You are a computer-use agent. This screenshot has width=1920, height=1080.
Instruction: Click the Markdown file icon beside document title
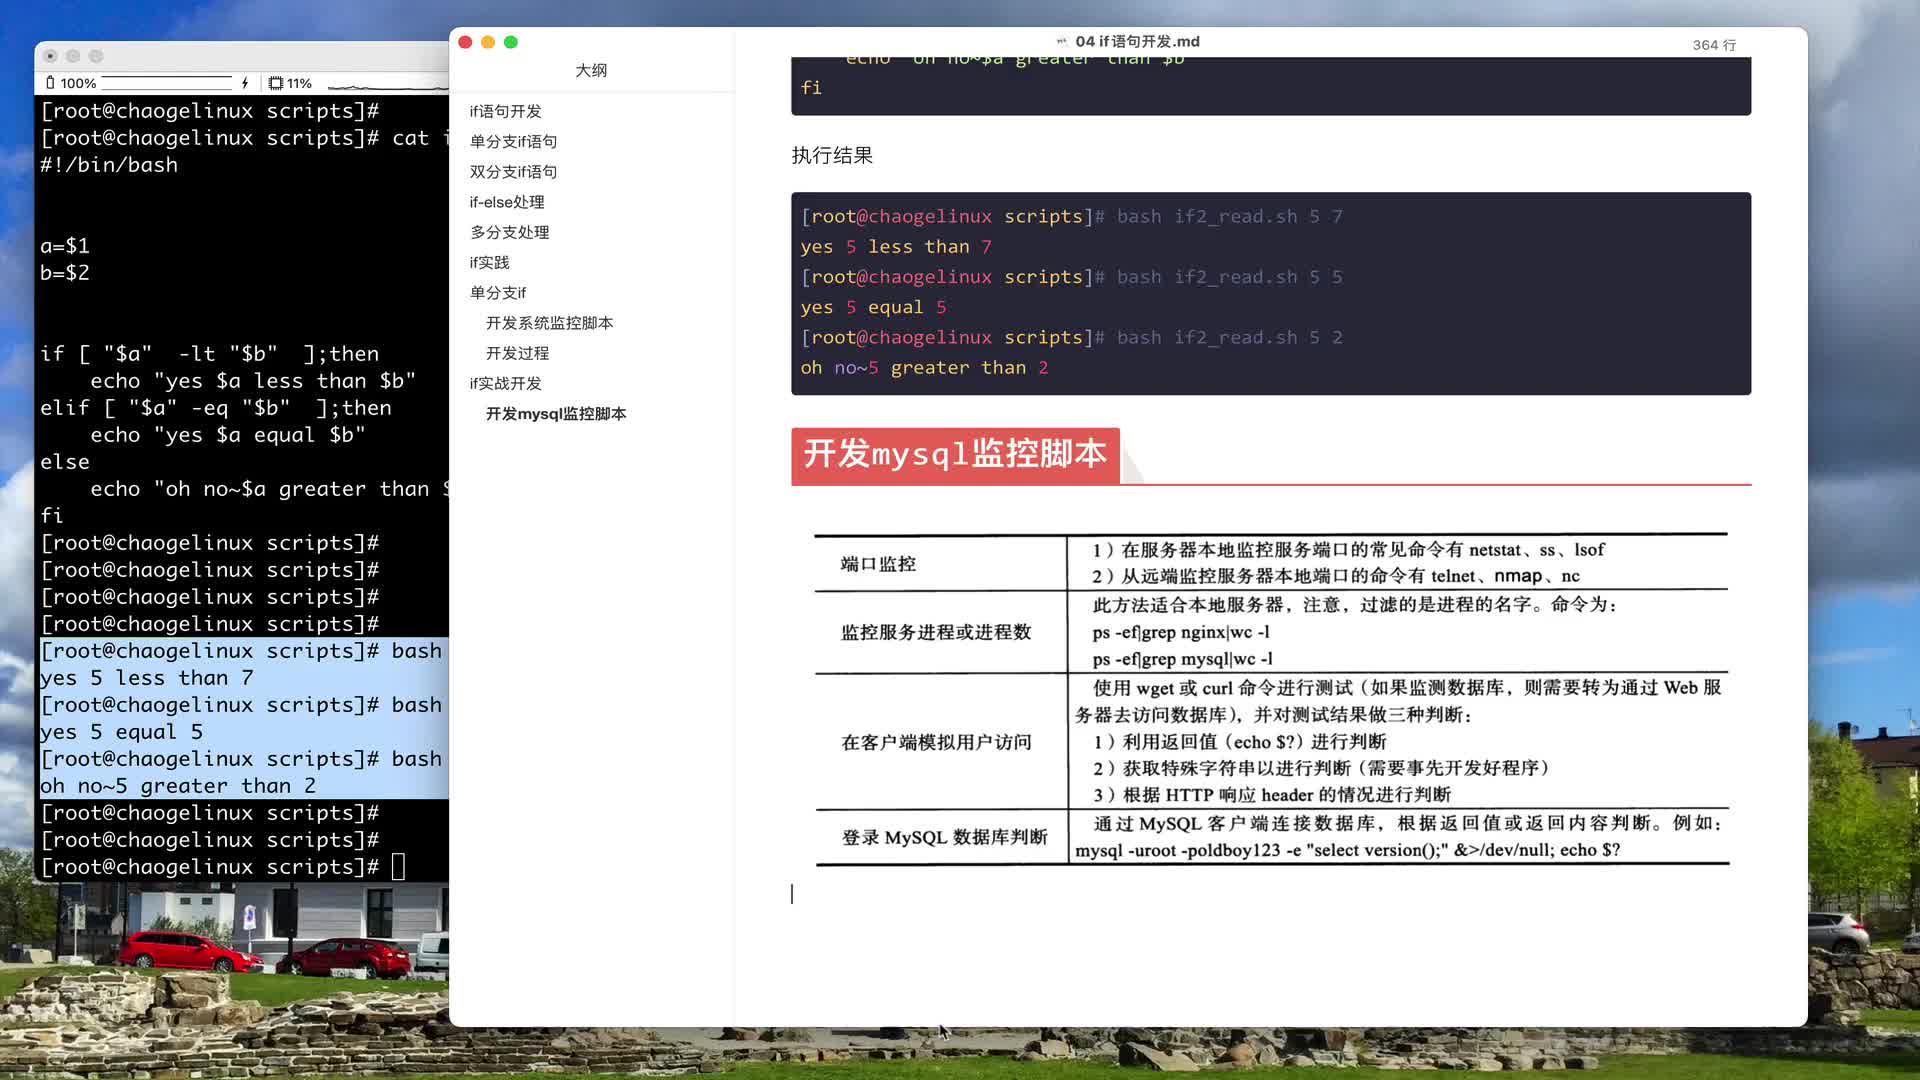pos(1062,42)
